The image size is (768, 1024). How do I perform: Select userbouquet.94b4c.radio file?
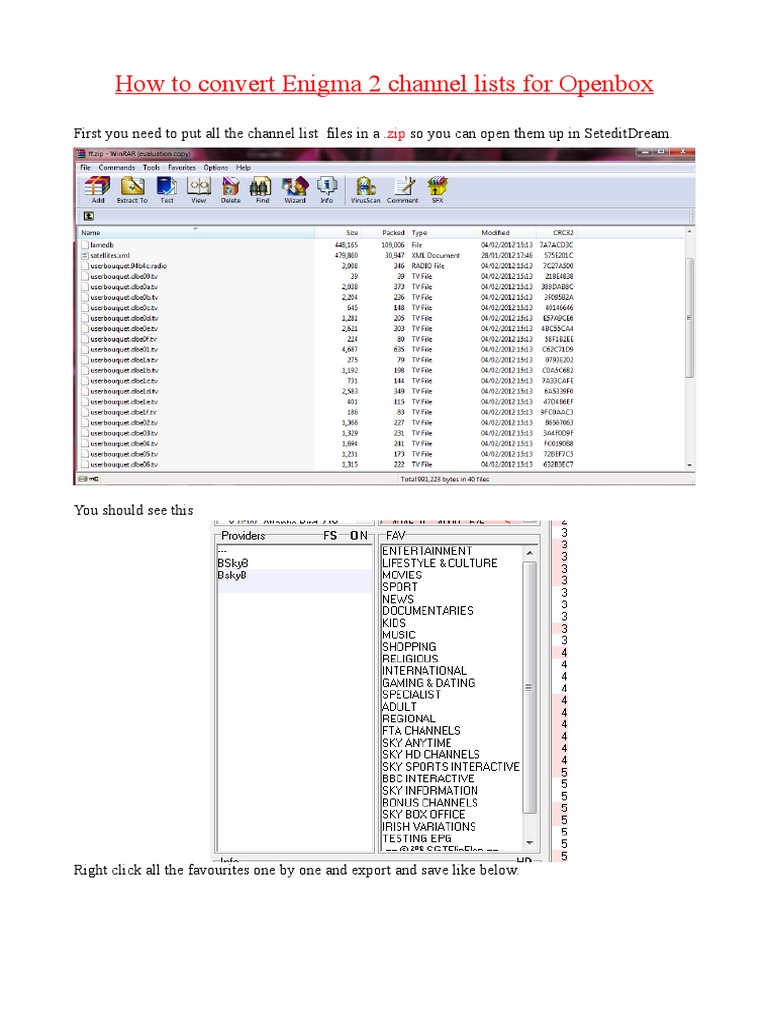click(x=327, y=266)
